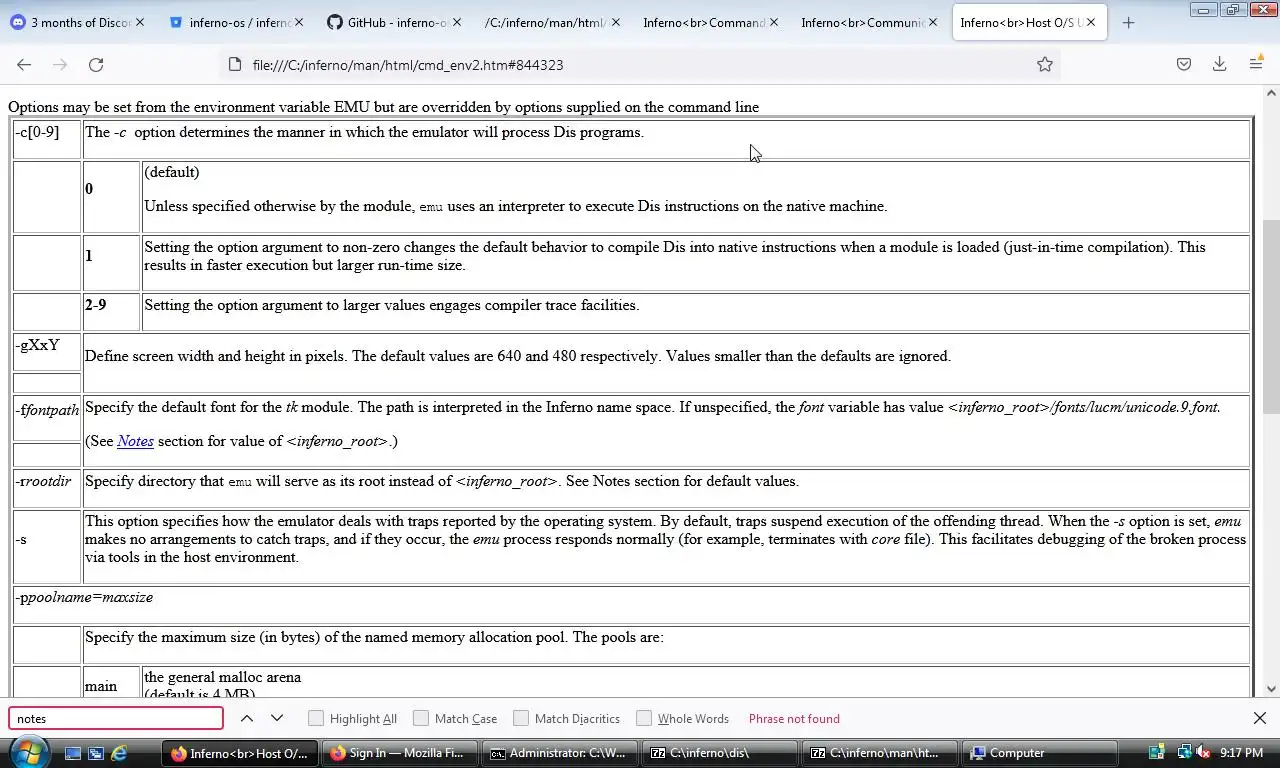
Task: Click the scrollbar up arrow
Action: (x=1271, y=93)
